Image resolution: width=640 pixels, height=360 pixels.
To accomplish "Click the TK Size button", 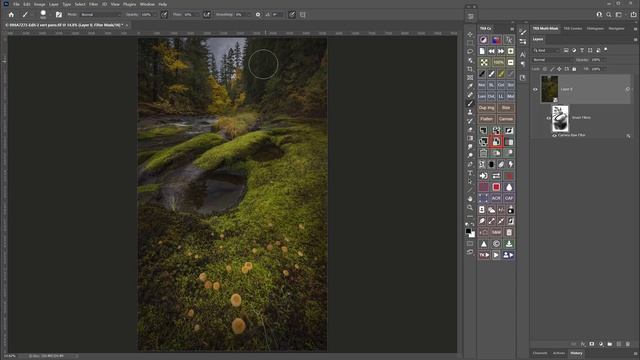I will (x=506, y=108).
